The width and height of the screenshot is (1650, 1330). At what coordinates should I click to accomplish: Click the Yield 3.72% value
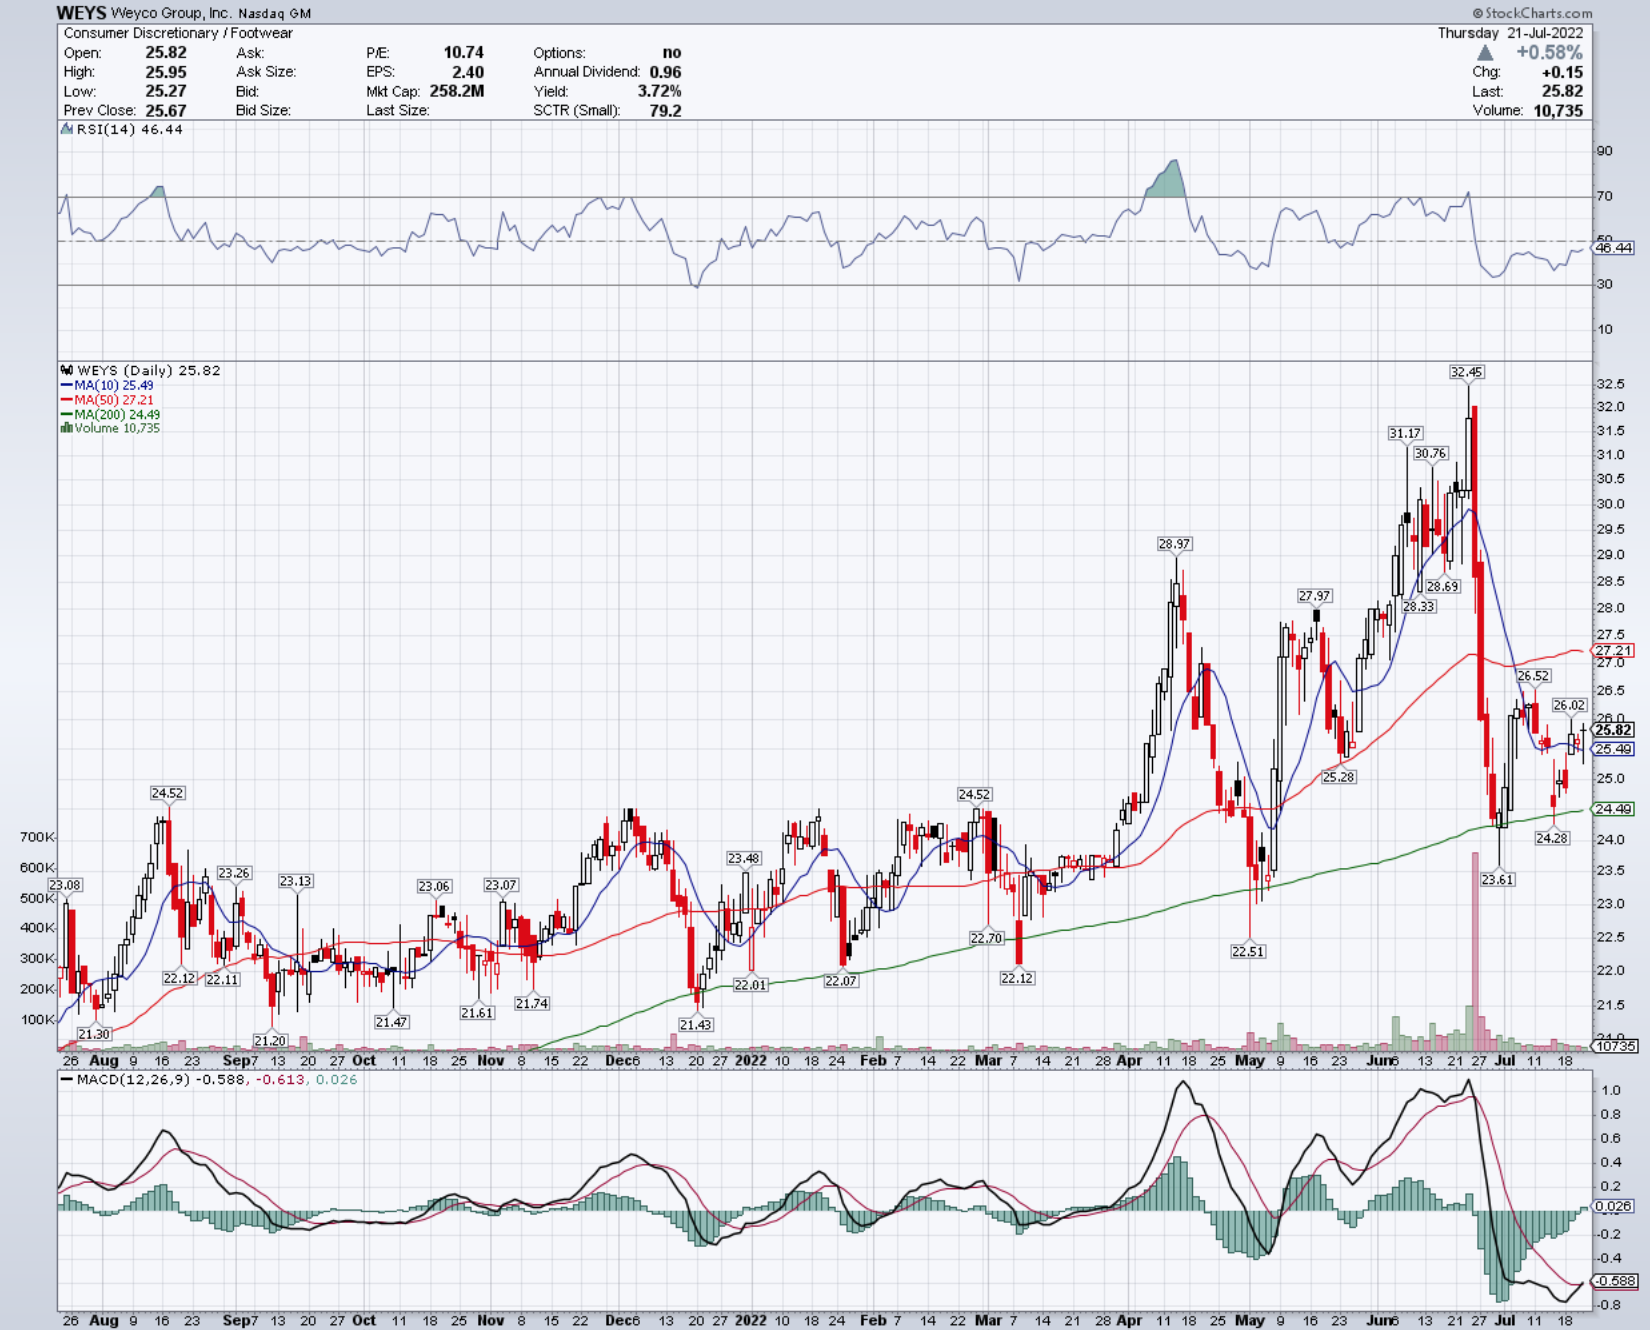click(659, 91)
